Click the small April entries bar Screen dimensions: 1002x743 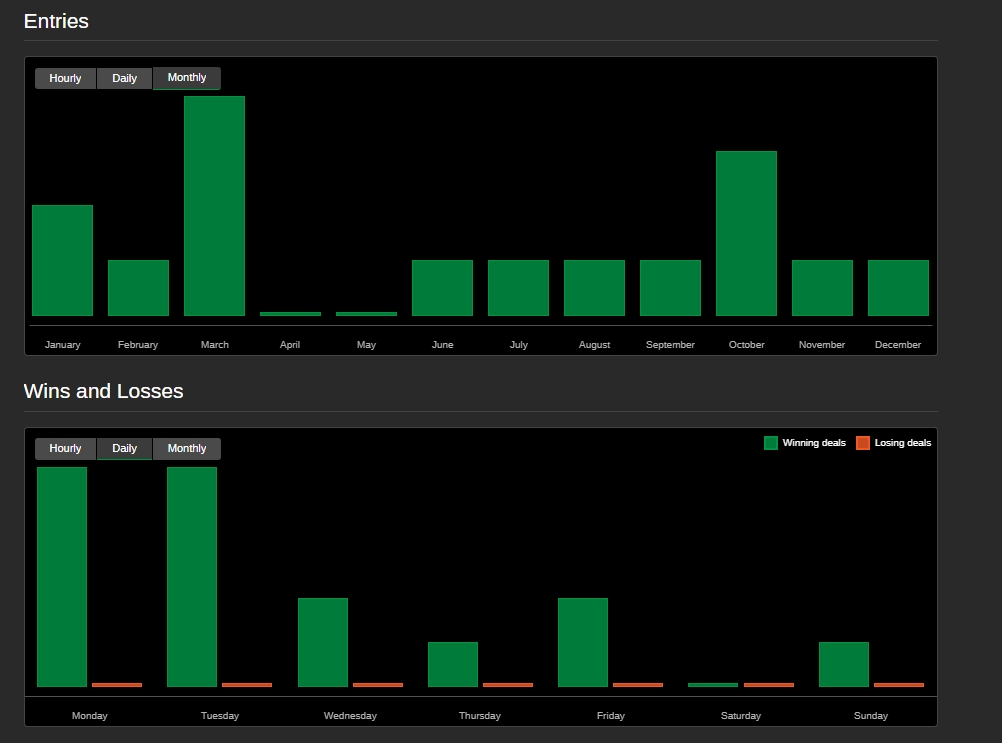coord(290,314)
